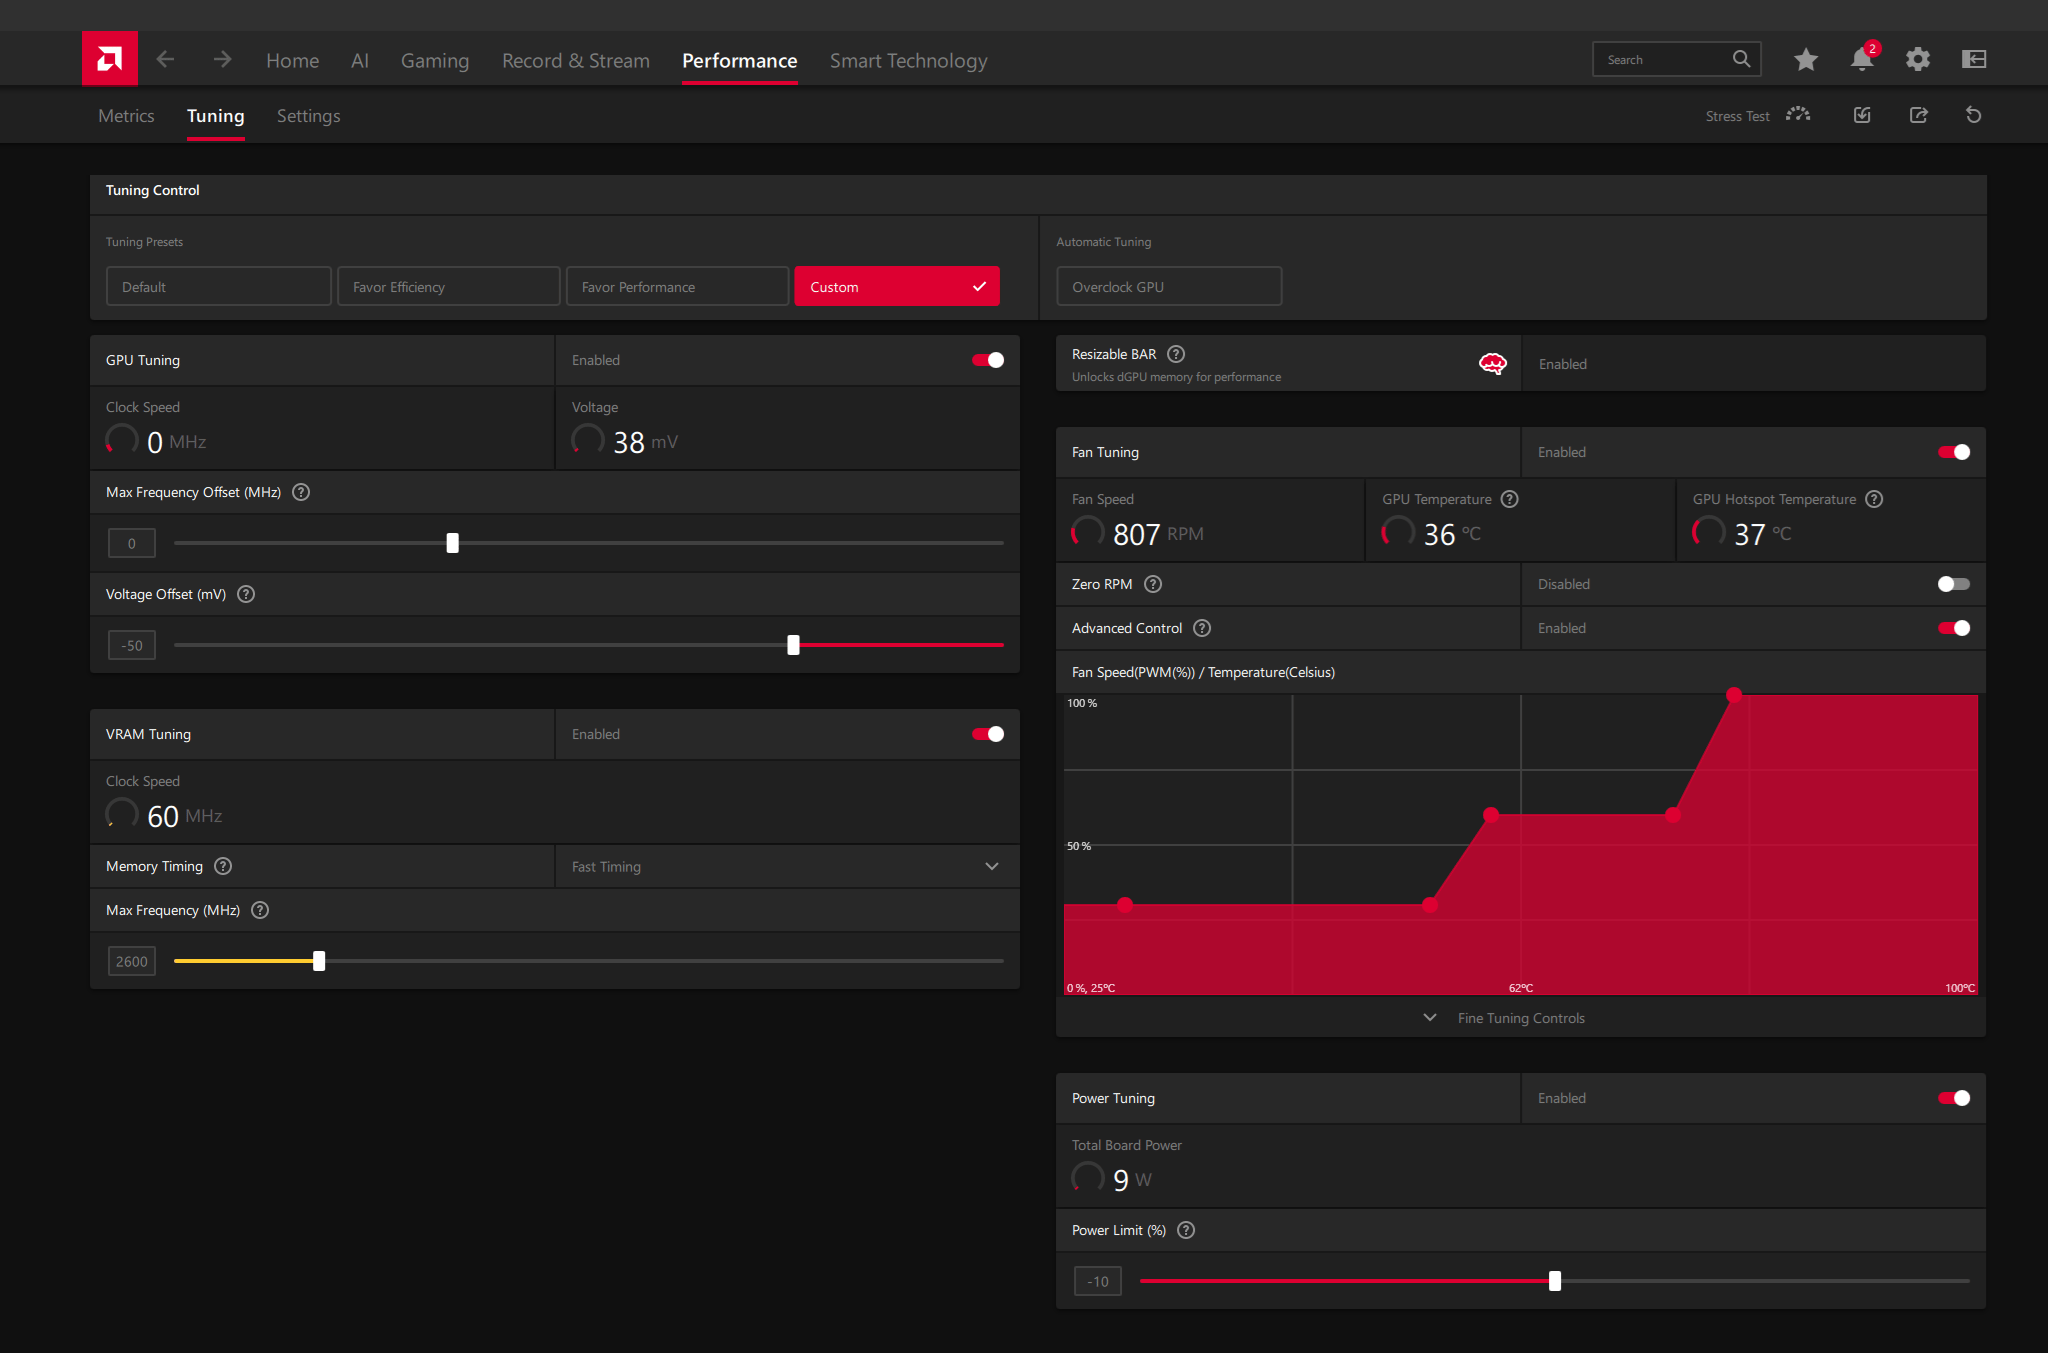Click the Resizable BAR brain icon
The height and width of the screenshot is (1353, 2048).
click(1493, 364)
